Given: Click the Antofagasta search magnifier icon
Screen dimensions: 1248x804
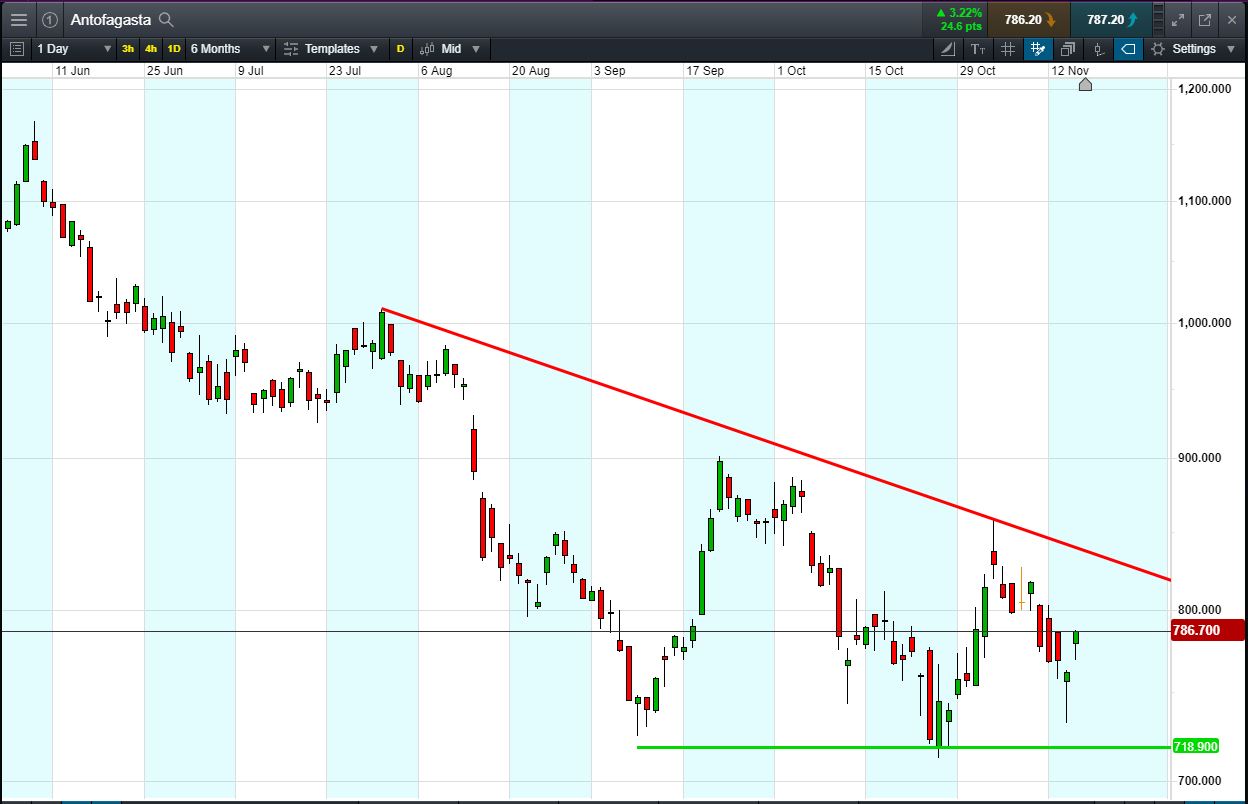Looking at the screenshot, I should coord(166,20).
